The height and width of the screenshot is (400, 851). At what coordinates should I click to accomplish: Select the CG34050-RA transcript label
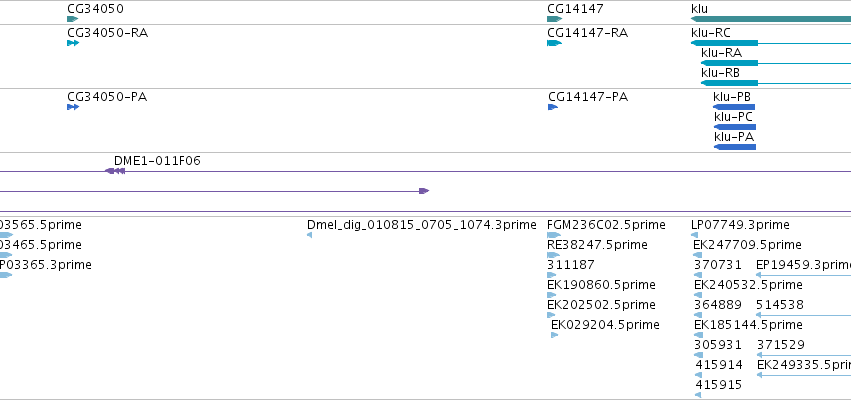[x=107, y=33]
